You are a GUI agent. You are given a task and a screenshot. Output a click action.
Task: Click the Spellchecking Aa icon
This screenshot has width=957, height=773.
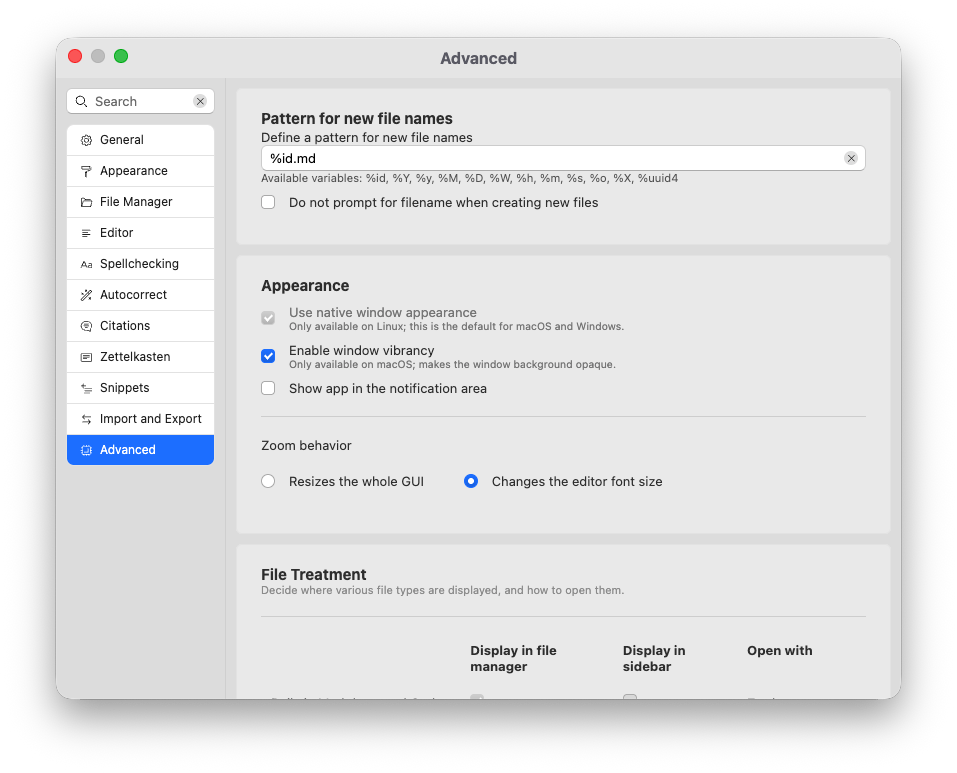[x=86, y=264]
